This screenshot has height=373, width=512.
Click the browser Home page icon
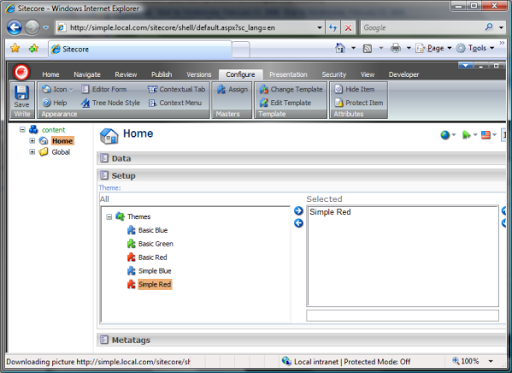point(340,48)
